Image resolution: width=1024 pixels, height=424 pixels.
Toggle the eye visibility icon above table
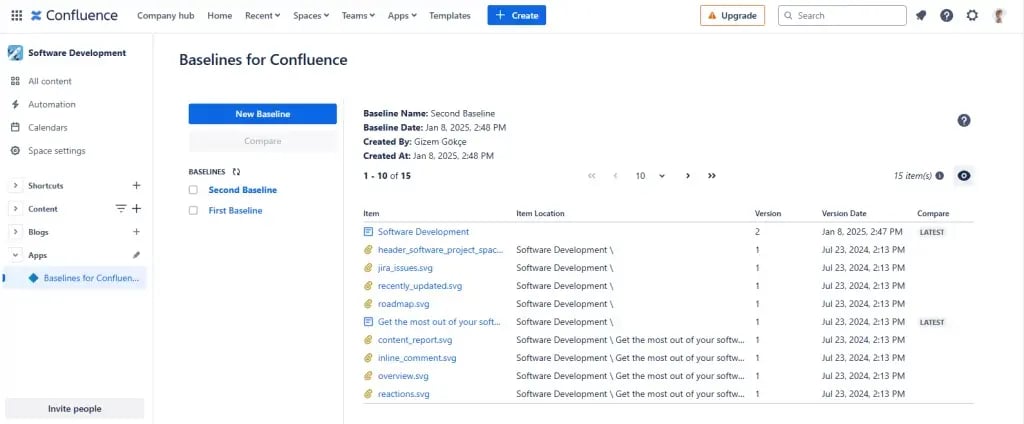pos(964,176)
